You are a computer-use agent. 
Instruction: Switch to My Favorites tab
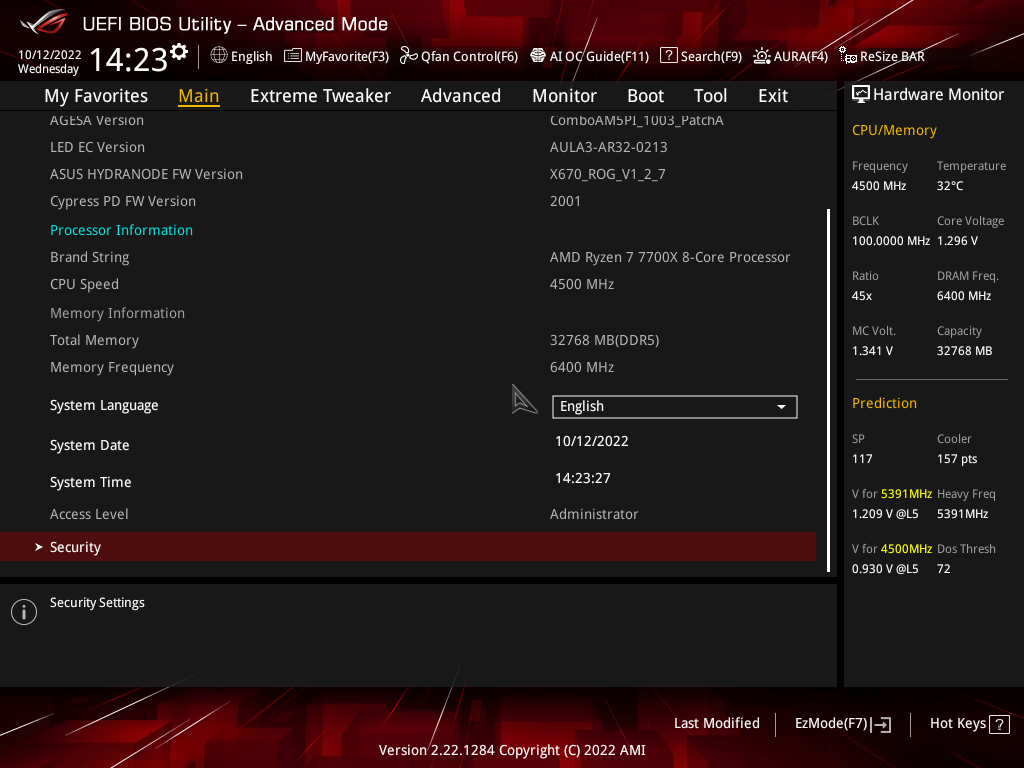click(x=96, y=96)
